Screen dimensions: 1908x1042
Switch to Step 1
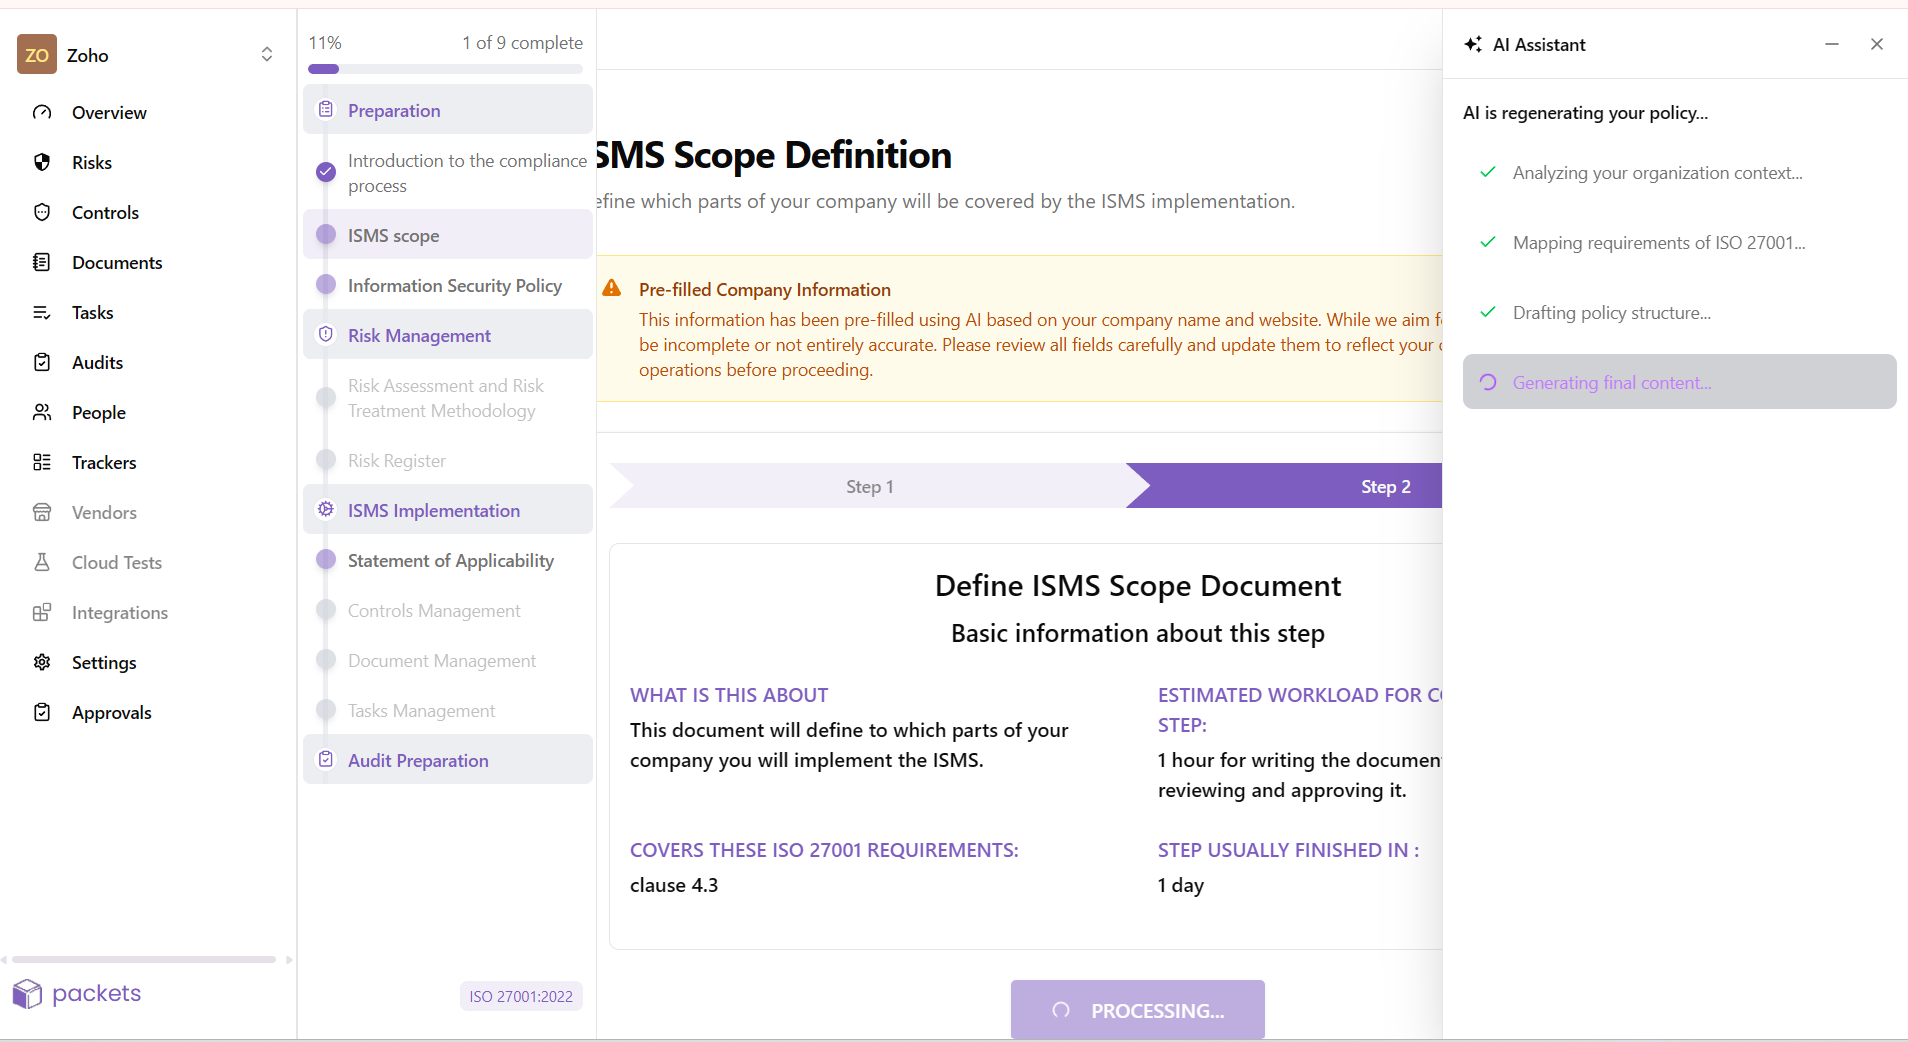869,486
